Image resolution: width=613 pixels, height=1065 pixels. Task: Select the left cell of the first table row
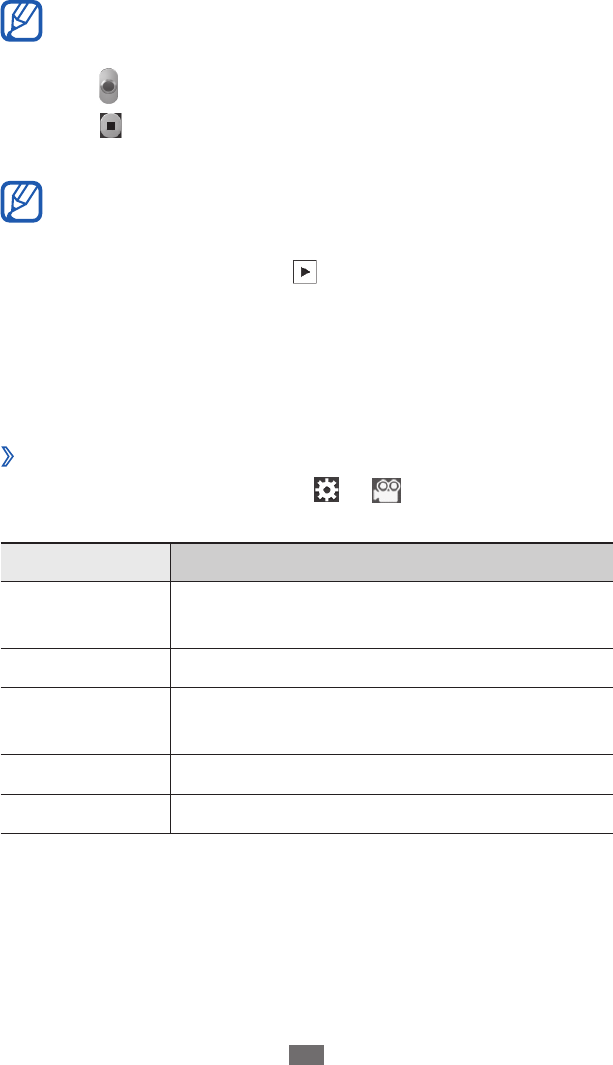pyautogui.click(x=85, y=615)
